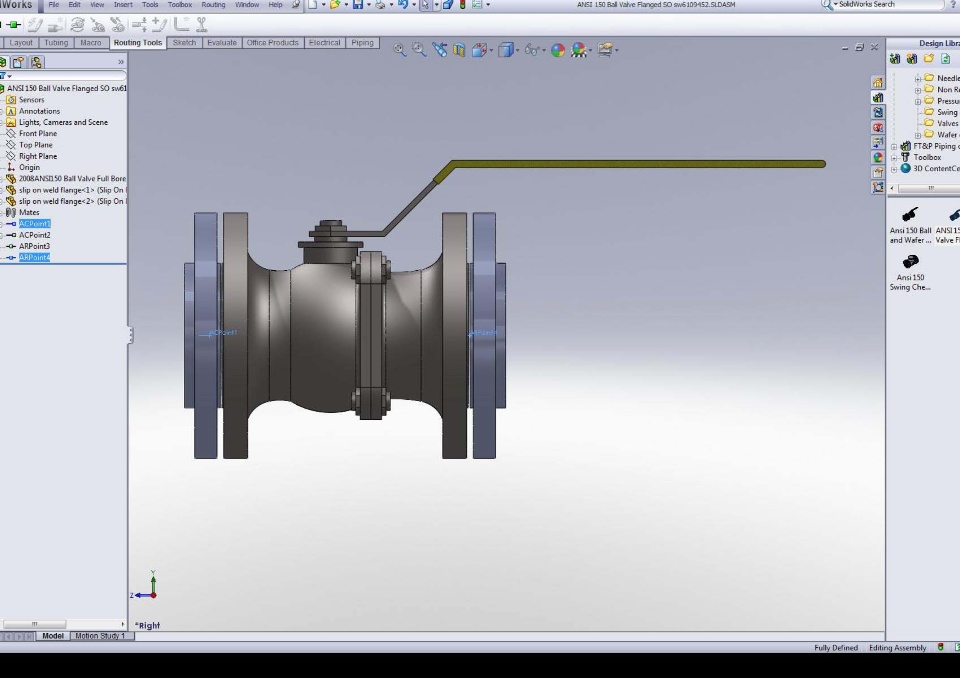The height and width of the screenshot is (678, 960).
Task: Select ARPoint4 in the feature tree
Action: (x=34, y=257)
